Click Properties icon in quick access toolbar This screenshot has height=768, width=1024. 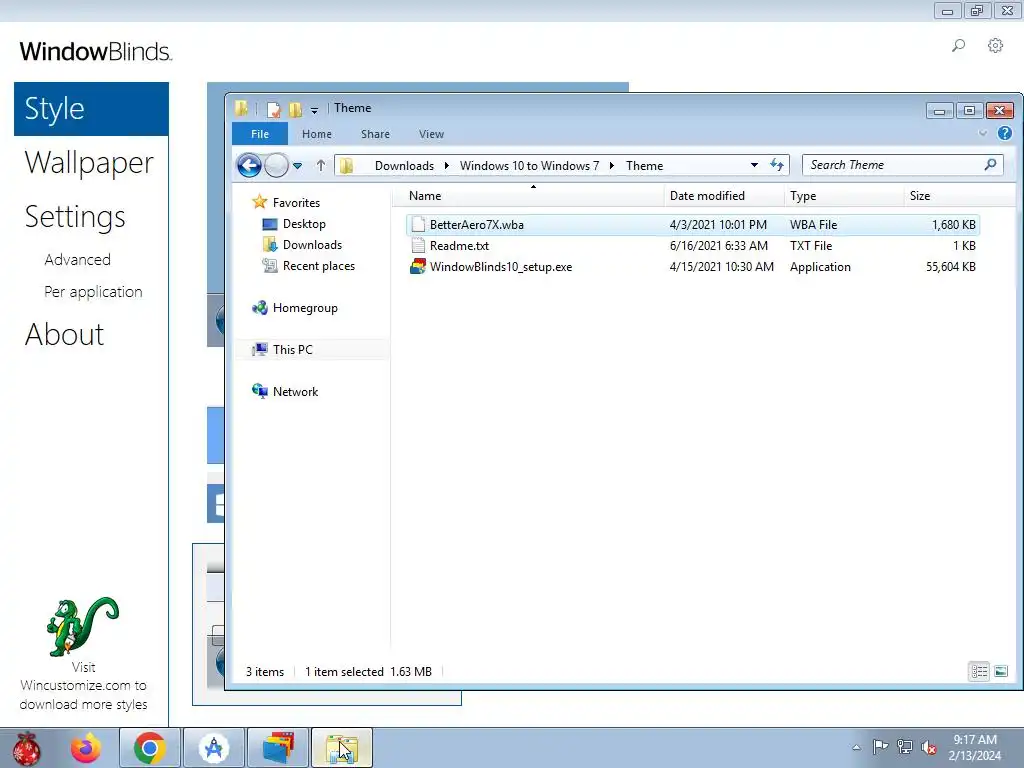(274, 109)
